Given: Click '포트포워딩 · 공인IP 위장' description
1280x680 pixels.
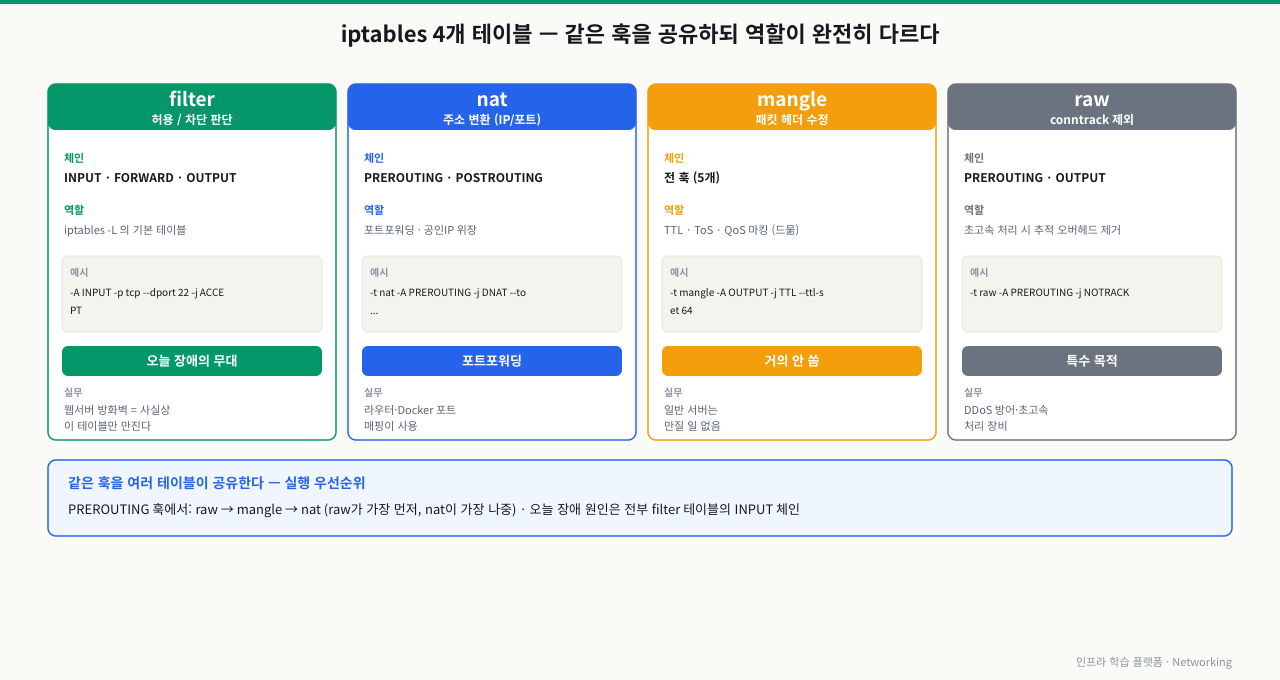Looking at the screenshot, I should 420,230.
